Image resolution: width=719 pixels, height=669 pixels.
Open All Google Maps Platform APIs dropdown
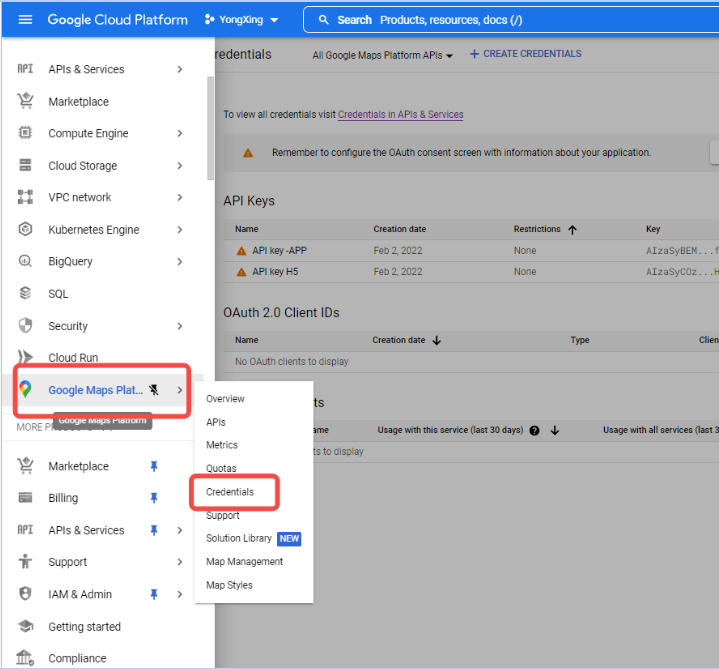pos(382,55)
